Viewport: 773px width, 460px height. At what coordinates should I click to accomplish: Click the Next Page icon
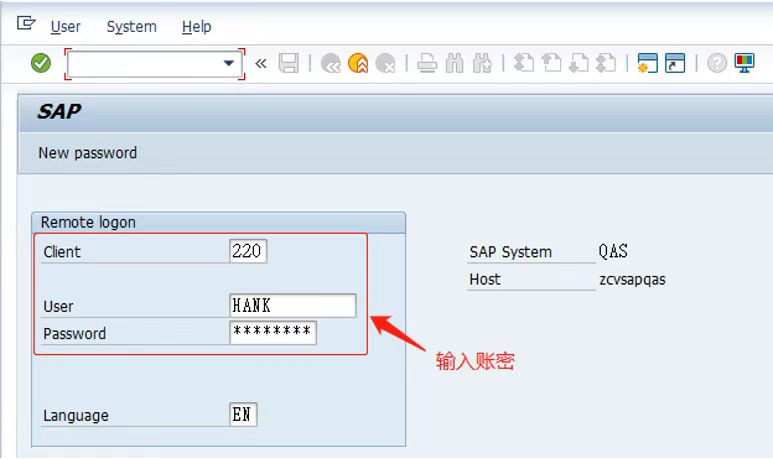[579, 63]
